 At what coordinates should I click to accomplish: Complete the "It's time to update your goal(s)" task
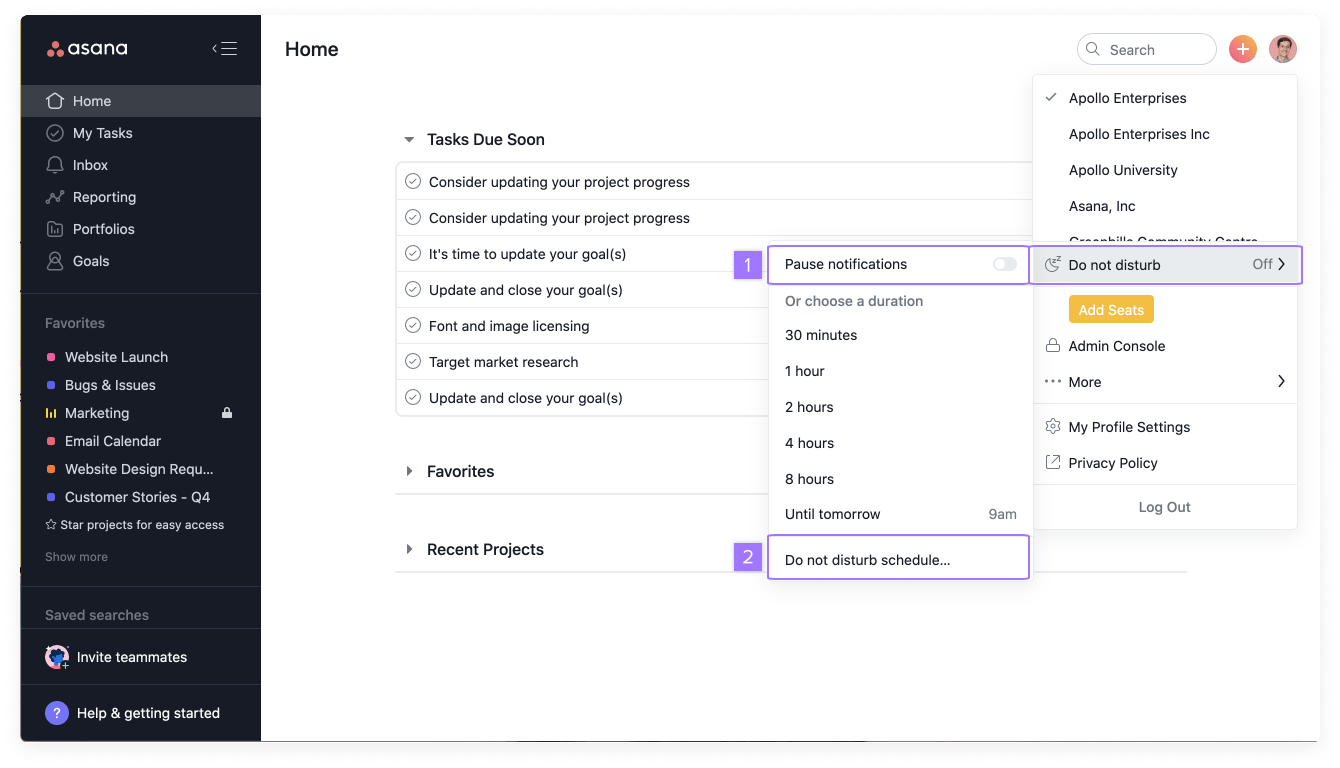click(413, 254)
